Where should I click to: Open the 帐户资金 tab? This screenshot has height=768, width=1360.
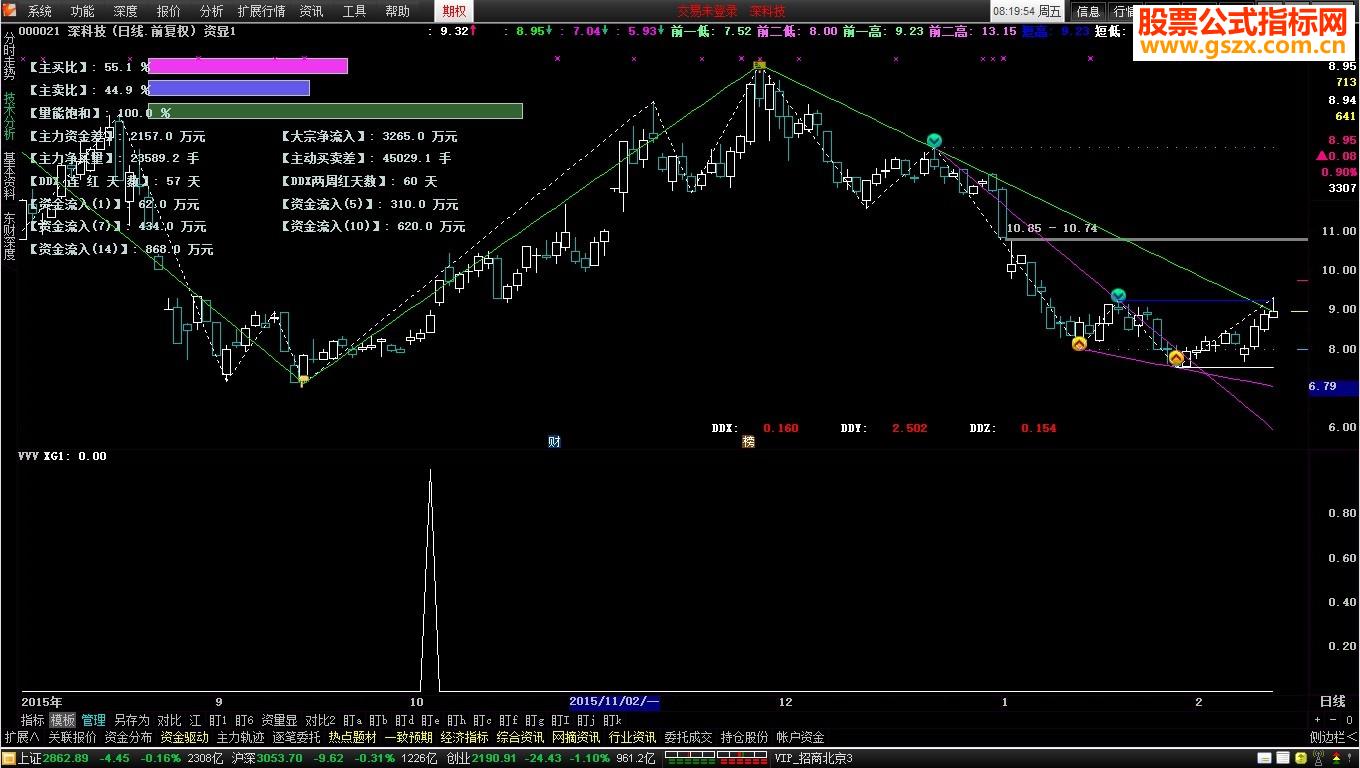coord(800,737)
